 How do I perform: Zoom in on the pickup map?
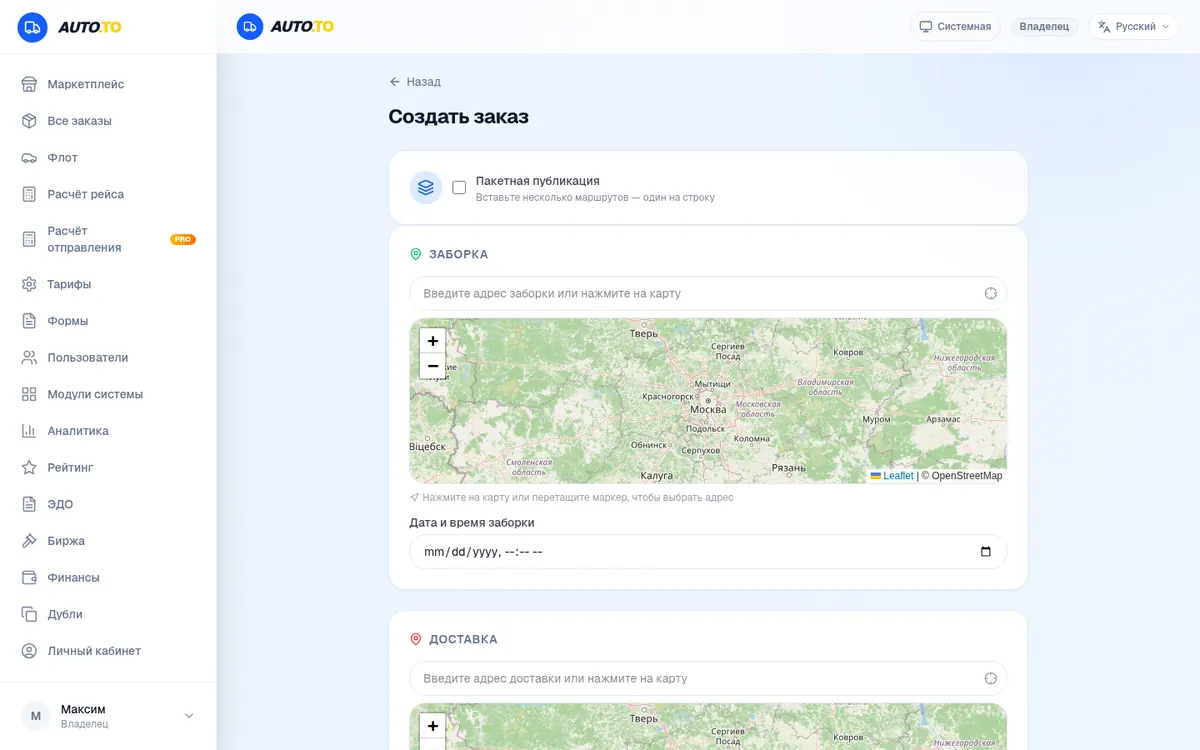tap(433, 341)
